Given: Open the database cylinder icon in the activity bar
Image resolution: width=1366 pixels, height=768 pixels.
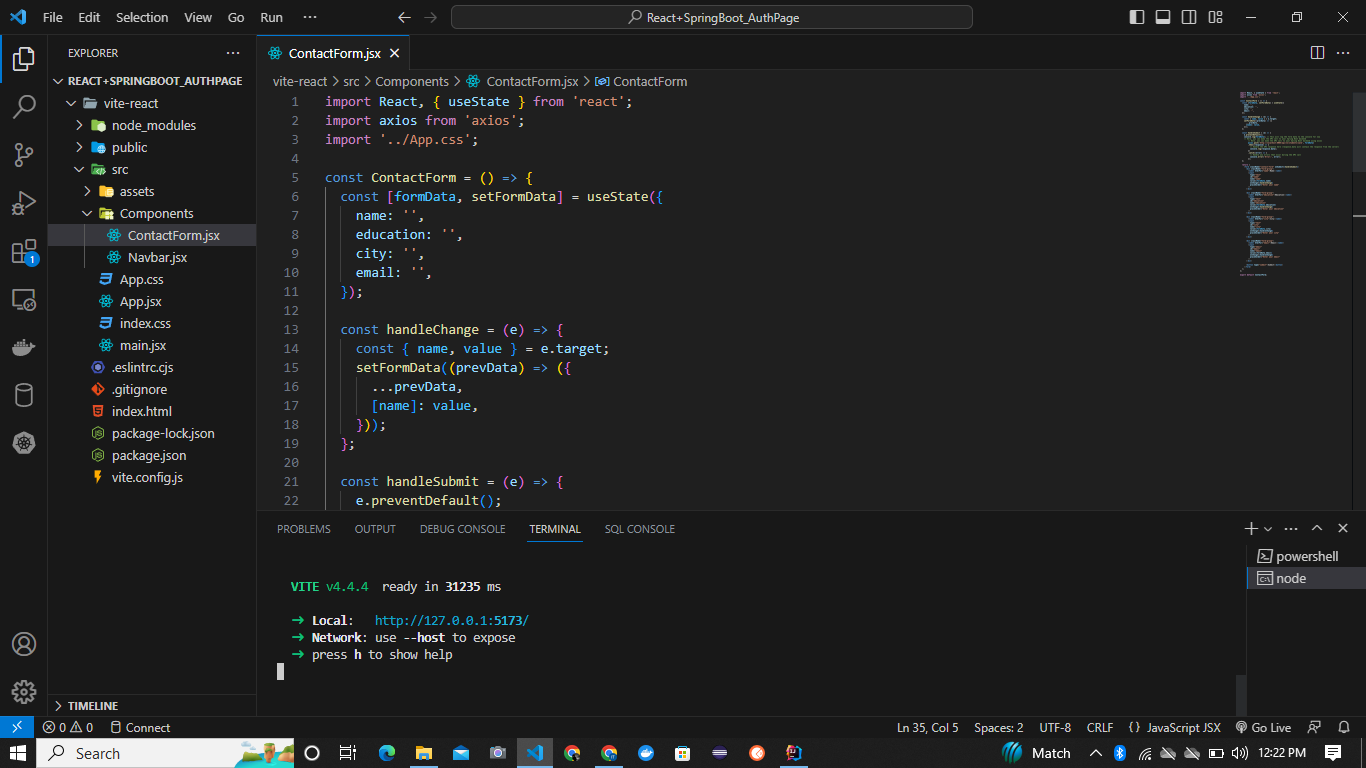Looking at the screenshot, I should (24, 396).
